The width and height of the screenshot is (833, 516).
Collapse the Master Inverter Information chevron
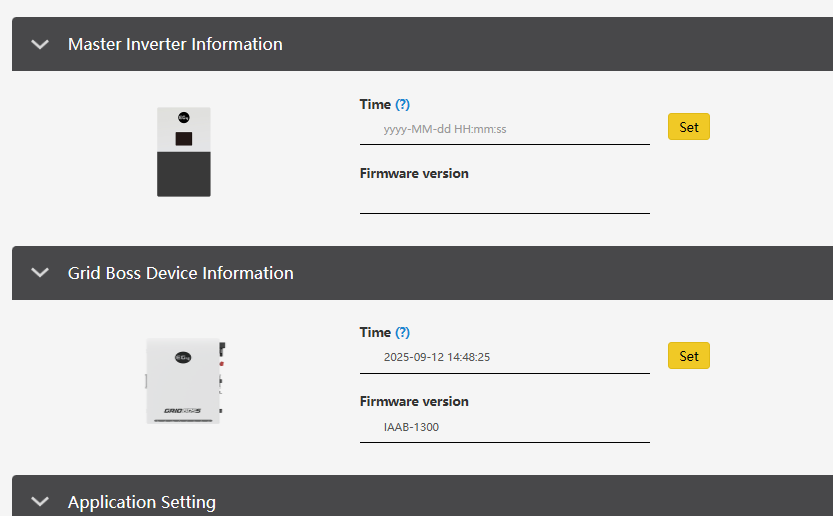[40, 44]
